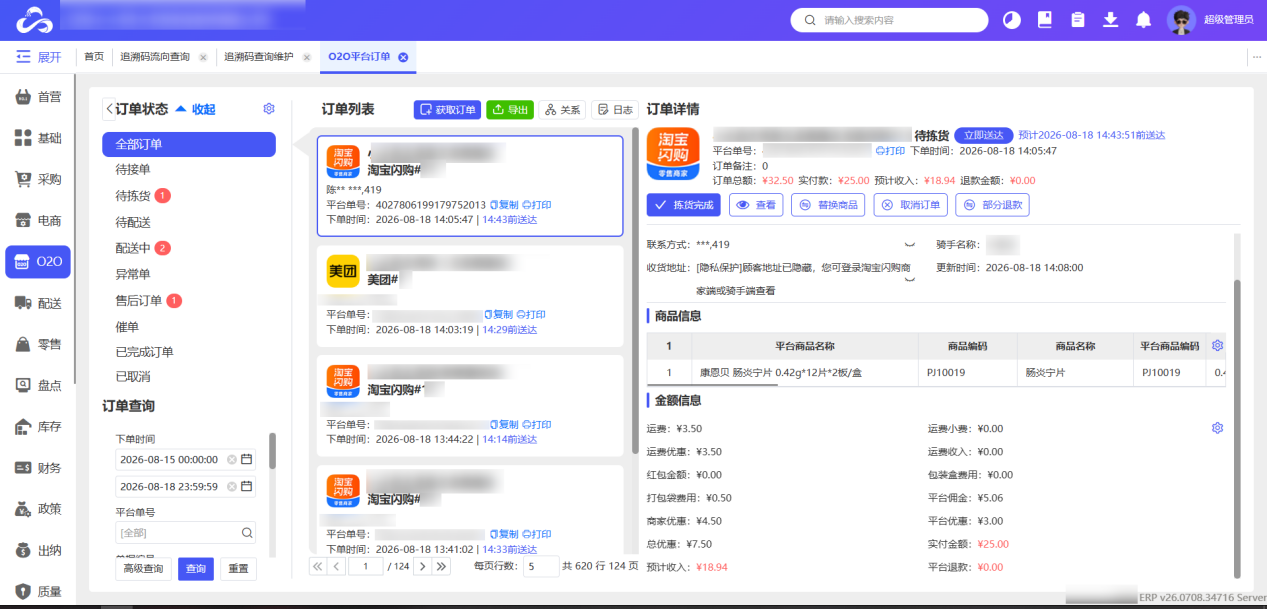1267x609 pixels.
Task: Switch to the 追溯码流向查询 tab
Action: click(x=155, y=57)
